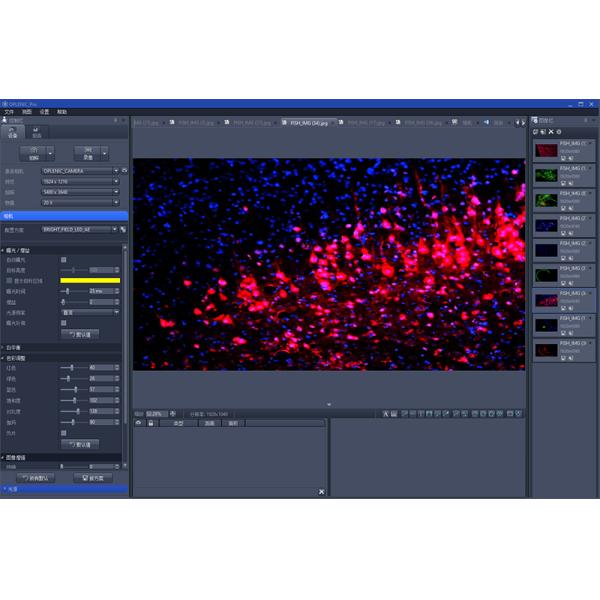The image size is (600, 600).
Task: Click the down arrow below the image view
Action: tap(329, 404)
